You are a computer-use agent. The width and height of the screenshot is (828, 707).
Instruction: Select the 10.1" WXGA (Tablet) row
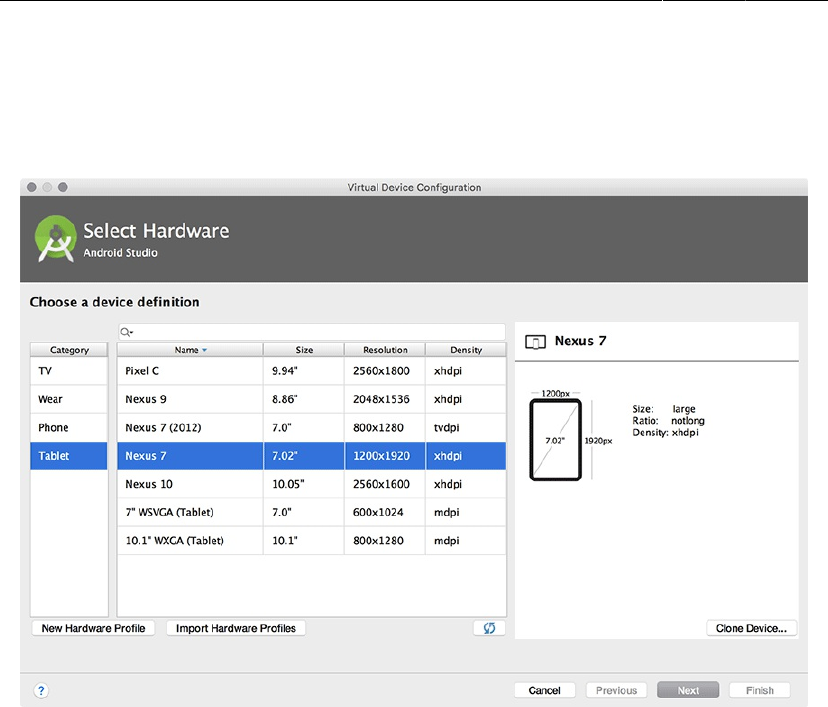tap(312, 540)
